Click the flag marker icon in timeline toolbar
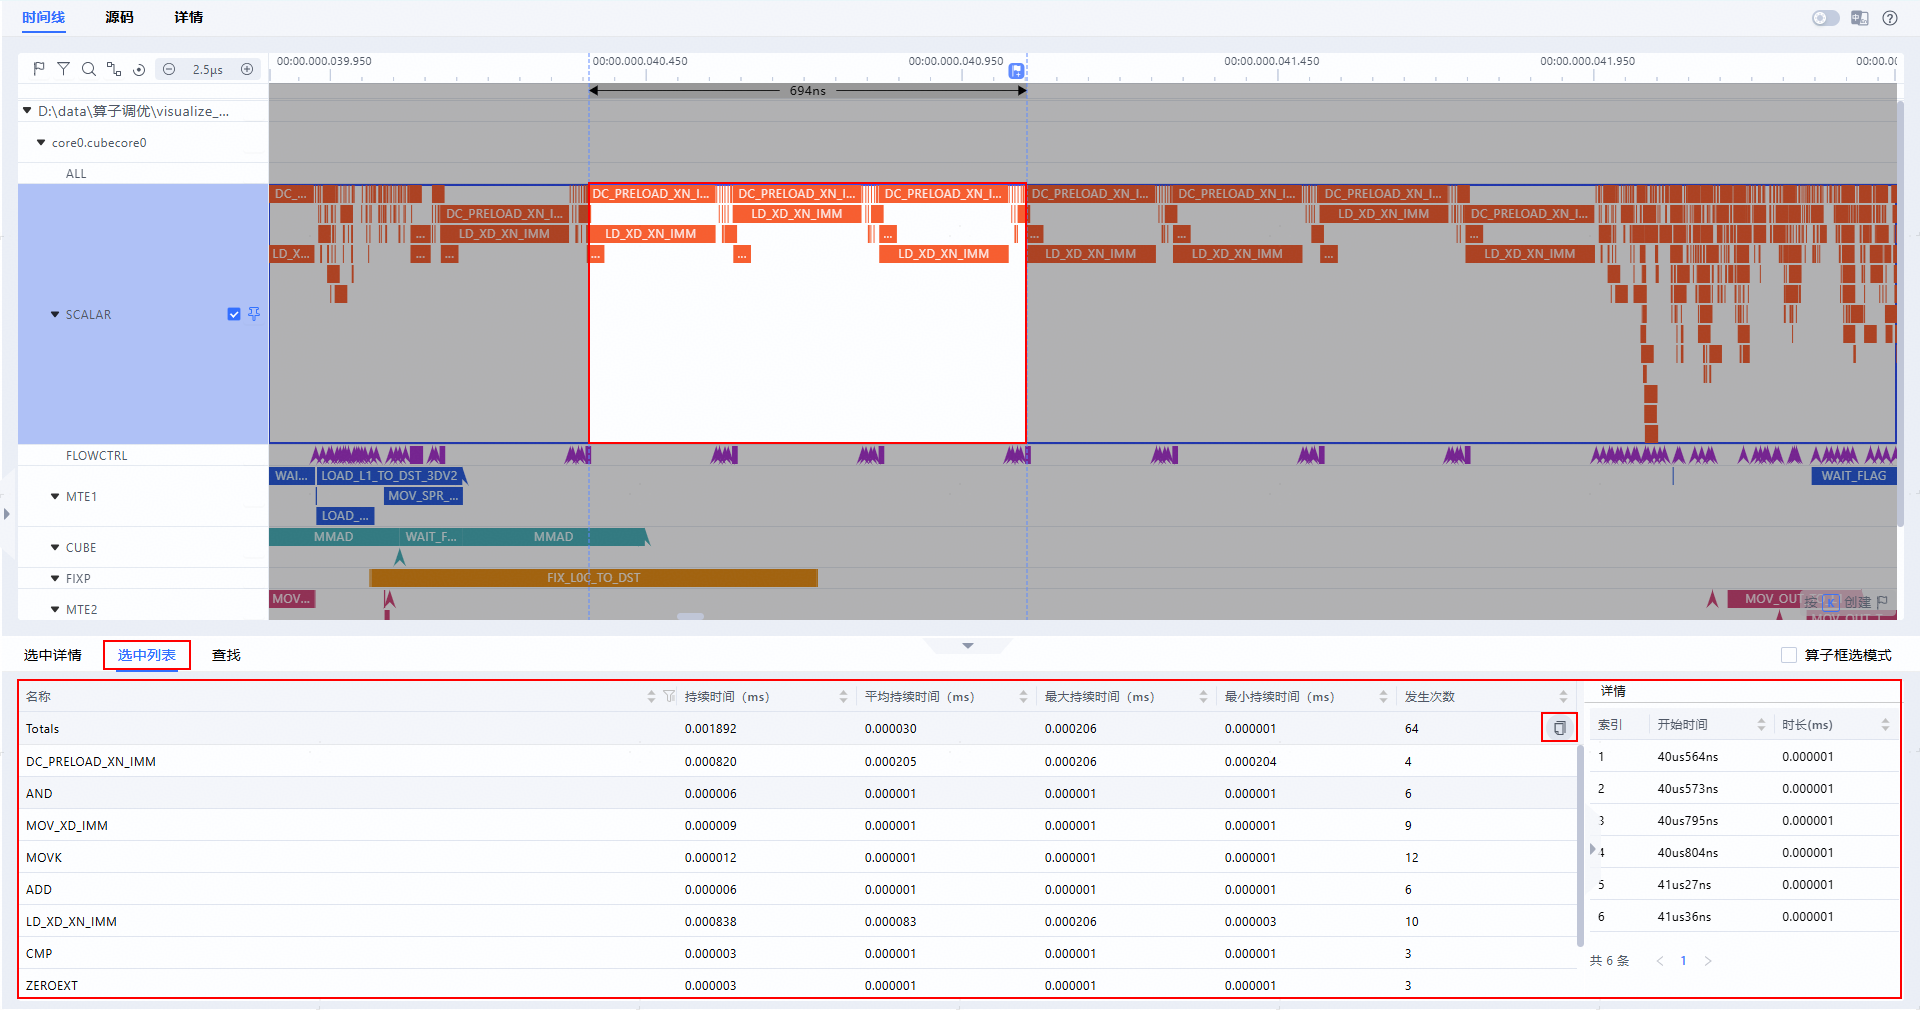This screenshot has height=1010, width=1920. 38,69
